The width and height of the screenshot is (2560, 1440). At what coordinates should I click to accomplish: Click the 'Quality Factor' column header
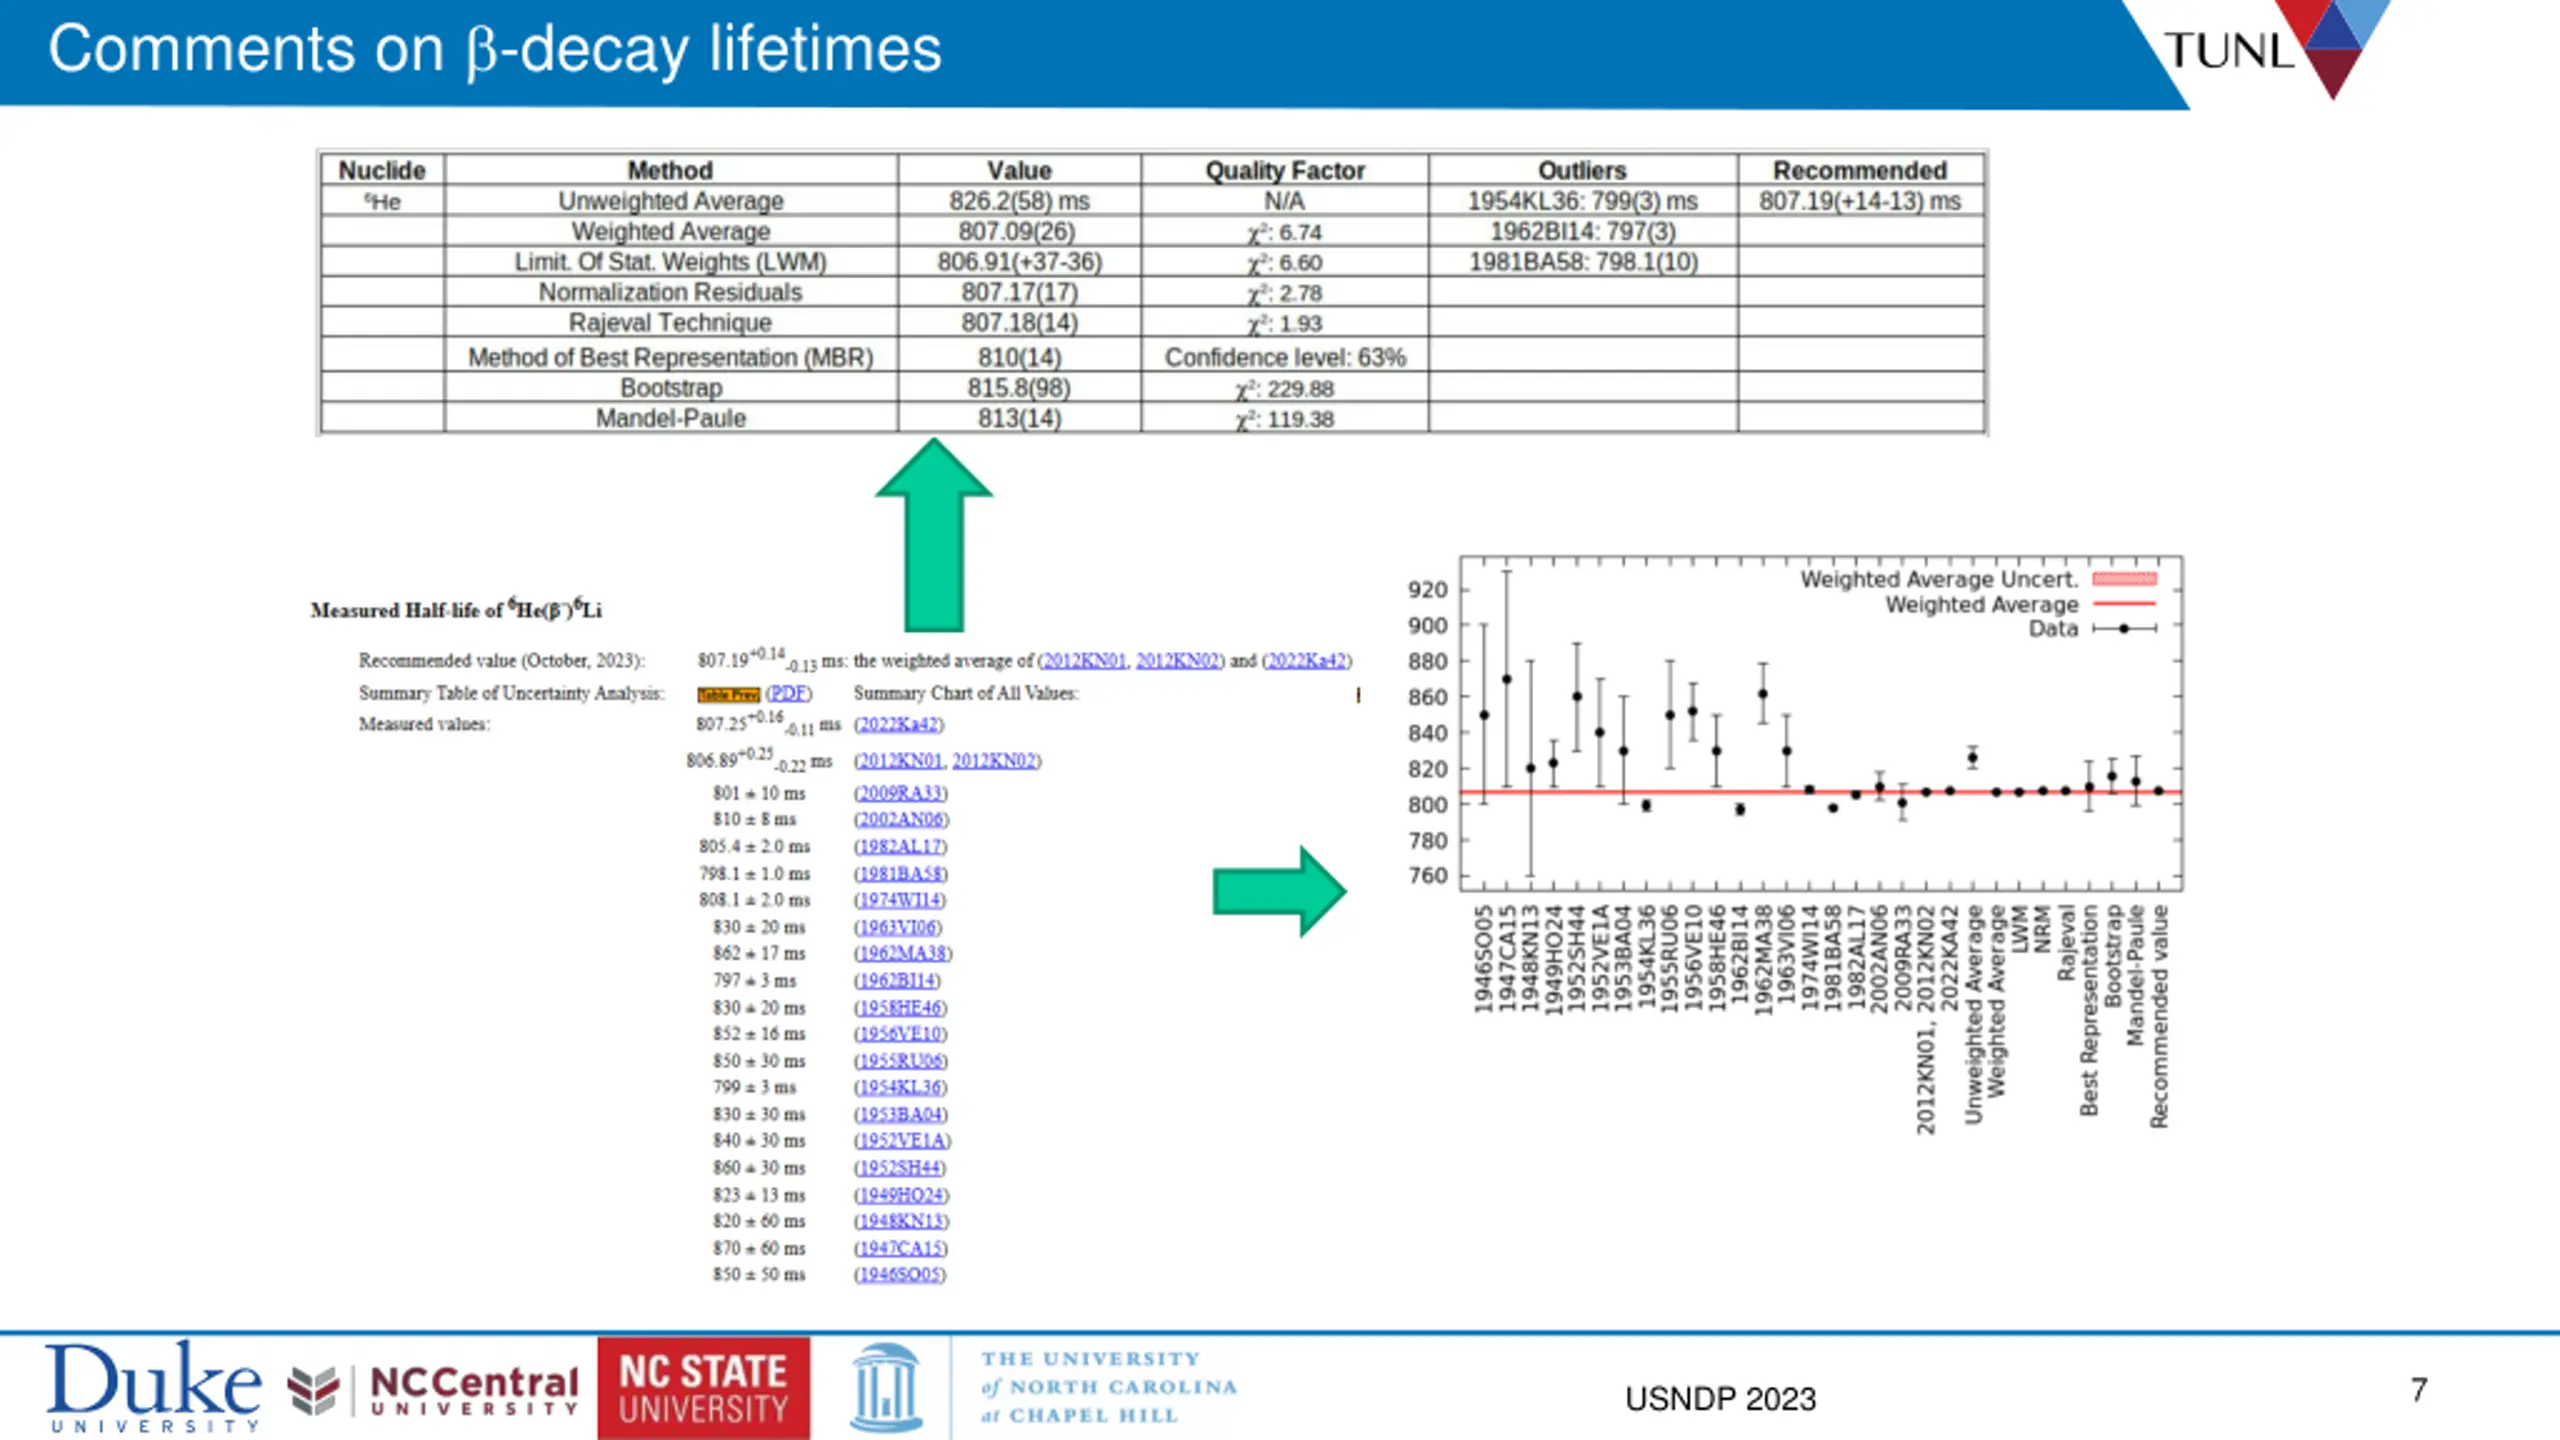[1285, 170]
